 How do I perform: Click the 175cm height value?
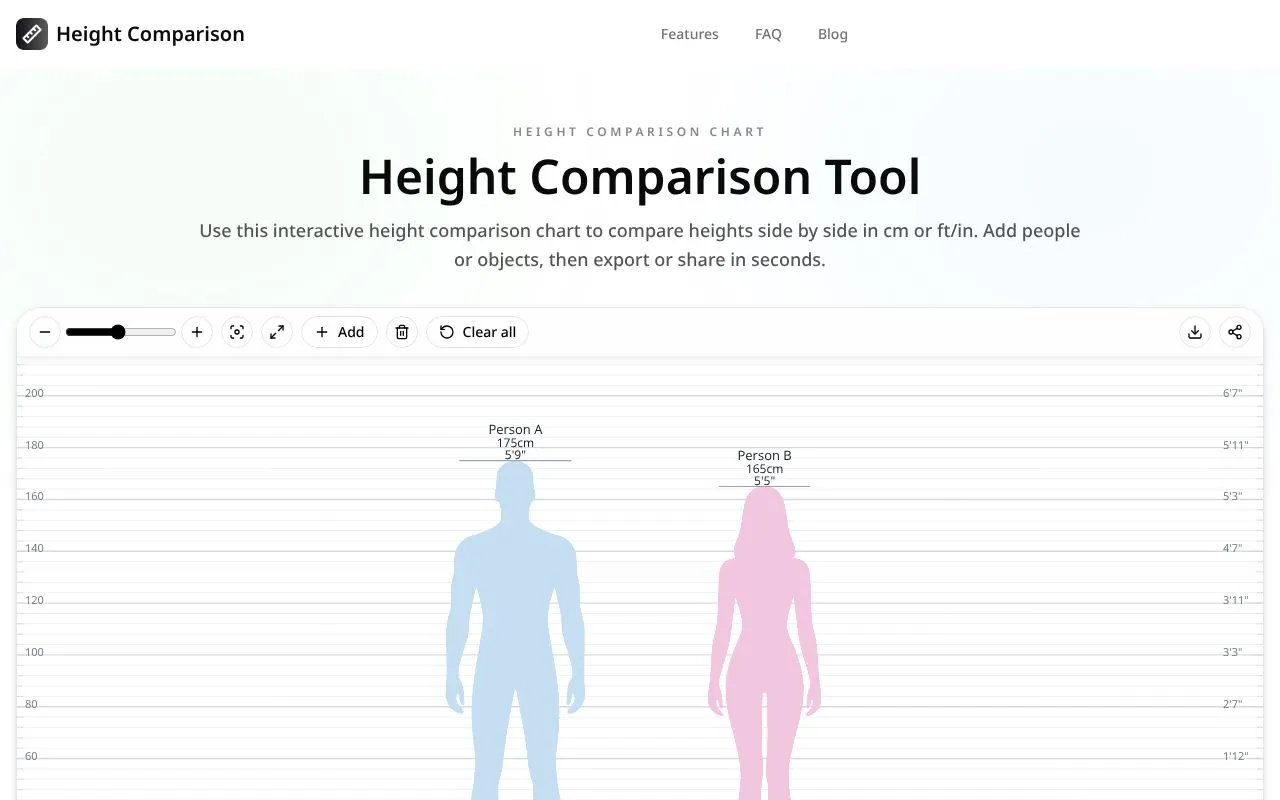[x=515, y=442]
